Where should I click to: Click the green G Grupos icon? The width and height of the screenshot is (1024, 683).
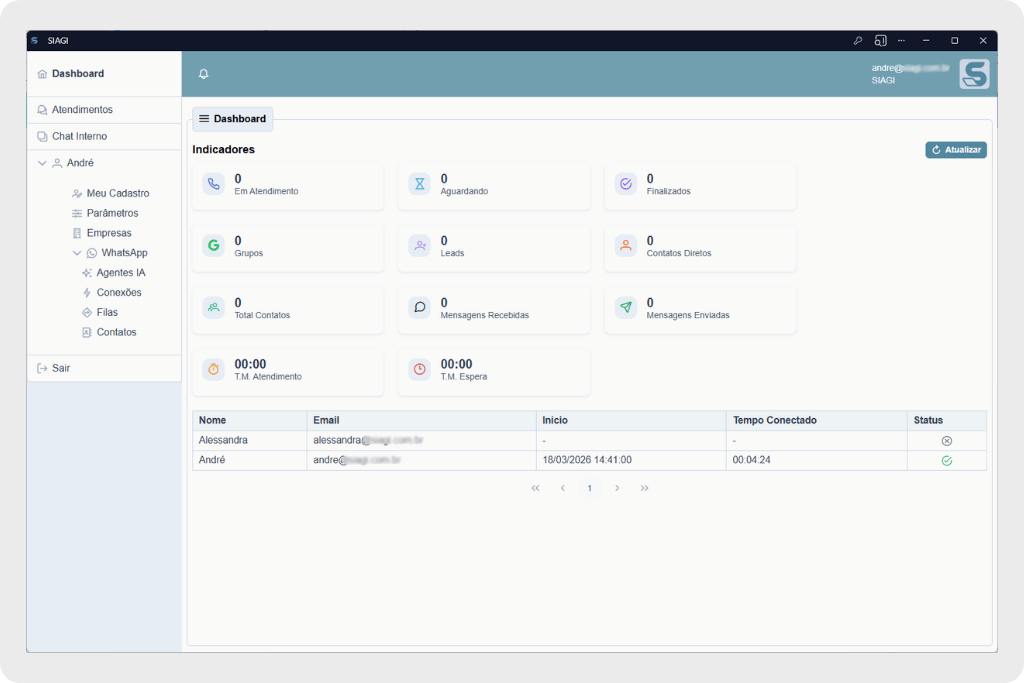tap(213, 246)
